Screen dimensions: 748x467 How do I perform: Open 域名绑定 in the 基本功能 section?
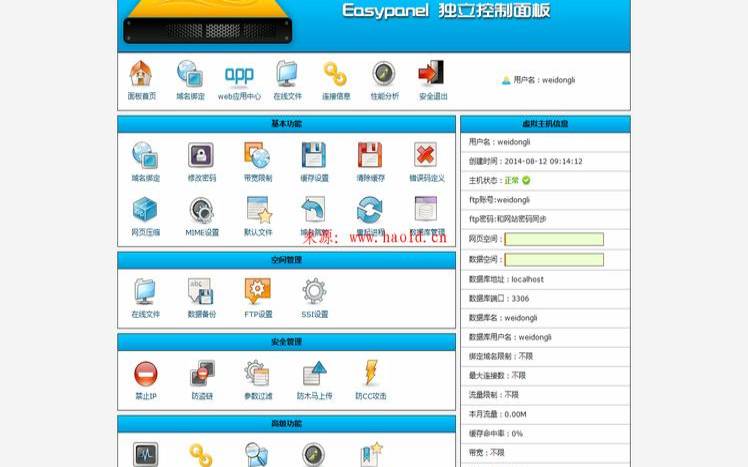(x=145, y=155)
